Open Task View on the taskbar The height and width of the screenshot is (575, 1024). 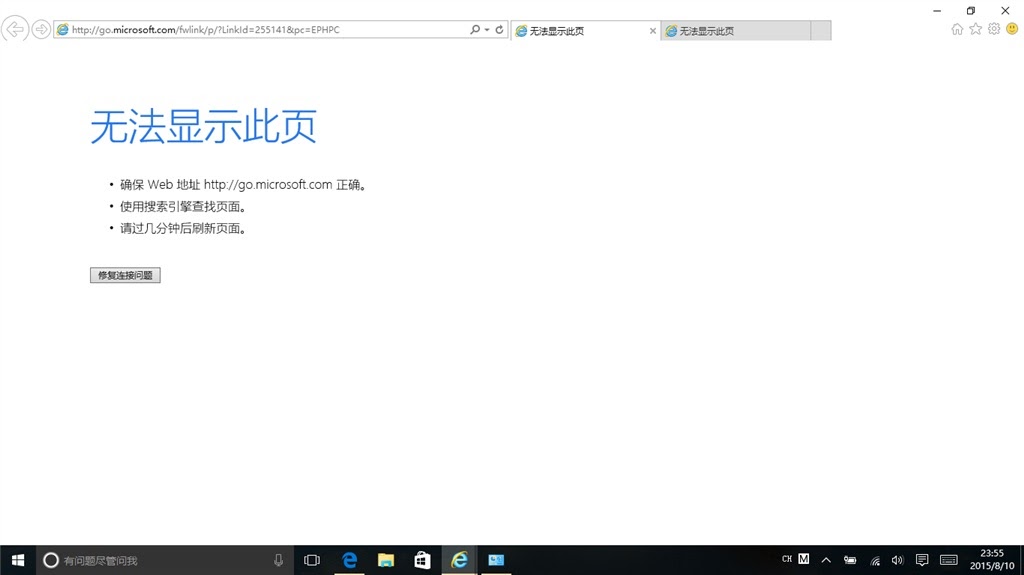click(312, 560)
